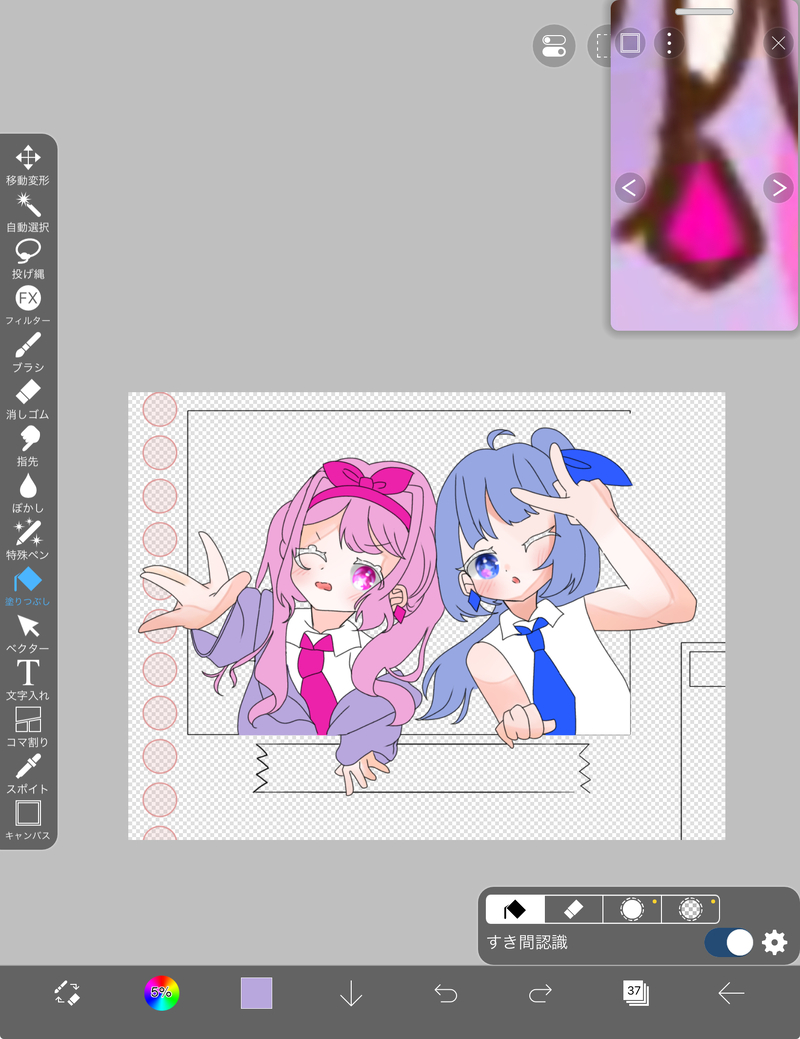Toggle the すき間認識 gap recognition switch
The image size is (800, 1039).
[x=728, y=942]
